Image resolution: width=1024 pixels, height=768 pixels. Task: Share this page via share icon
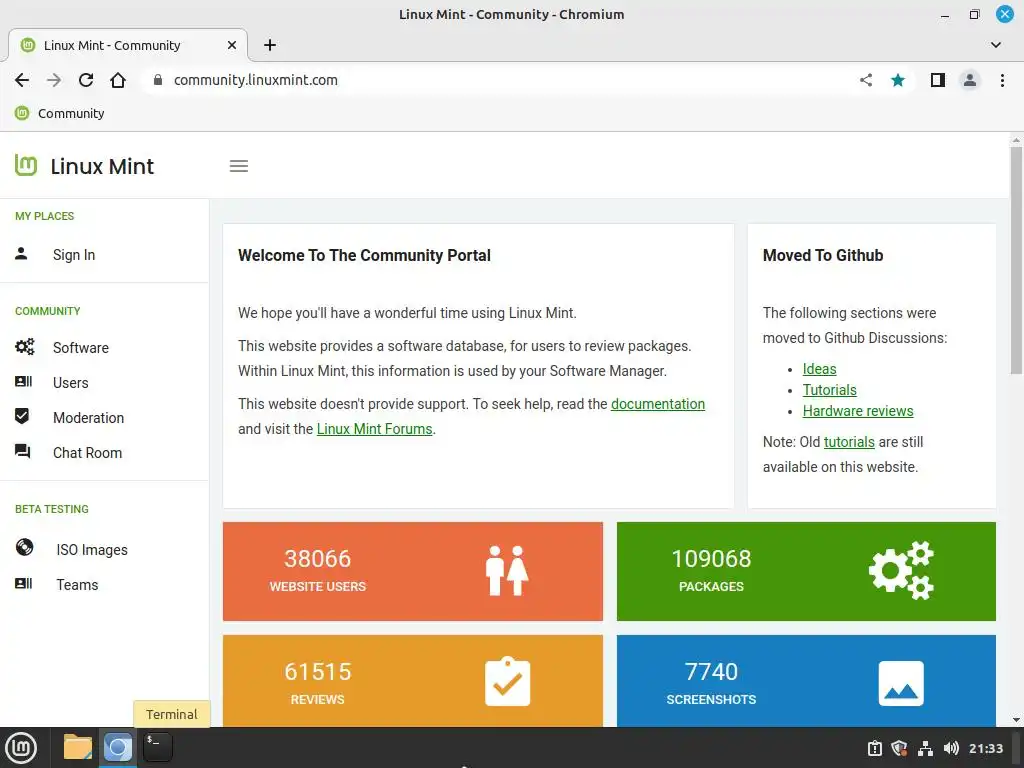point(866,80)
